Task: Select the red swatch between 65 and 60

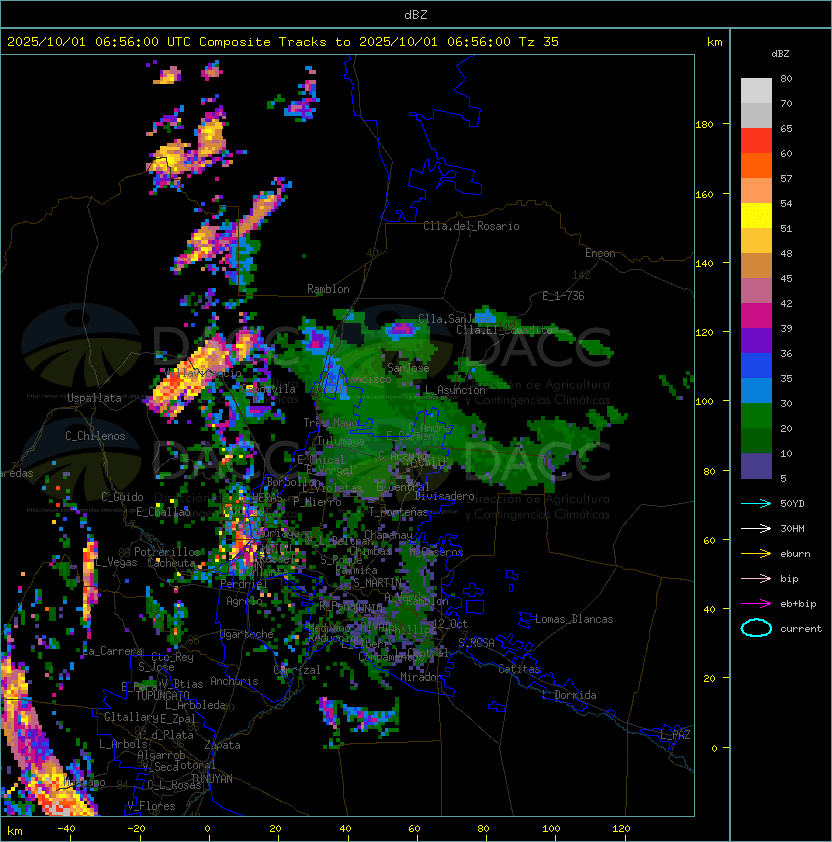Action: click(756, 141)
